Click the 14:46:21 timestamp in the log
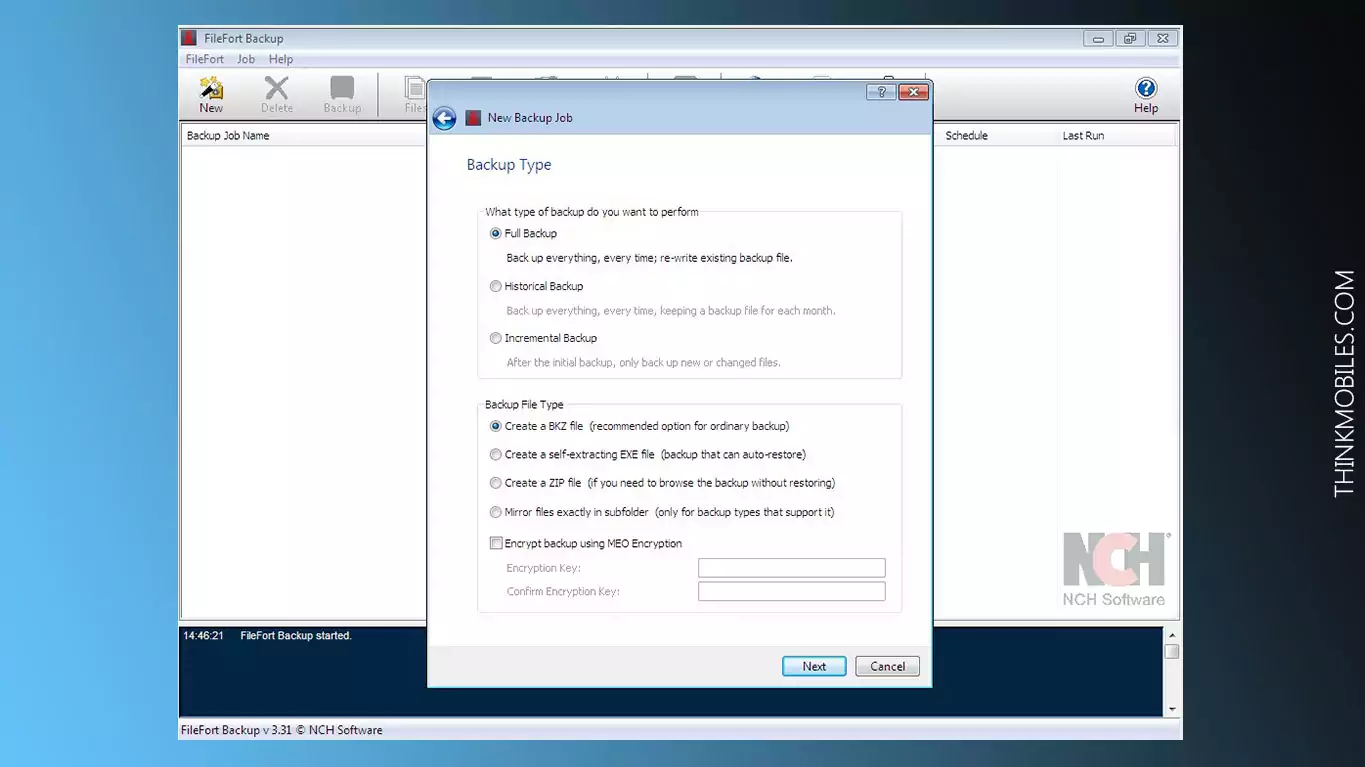 click(203, 636)
